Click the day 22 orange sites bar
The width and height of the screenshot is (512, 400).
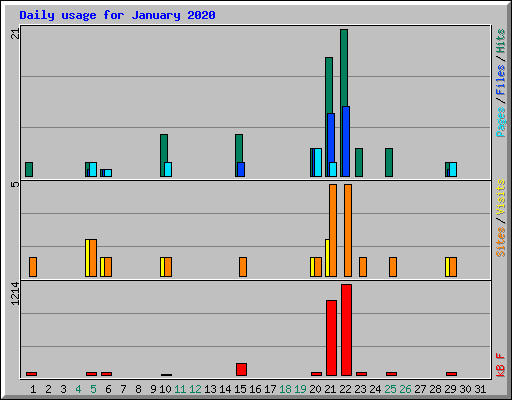348,230
